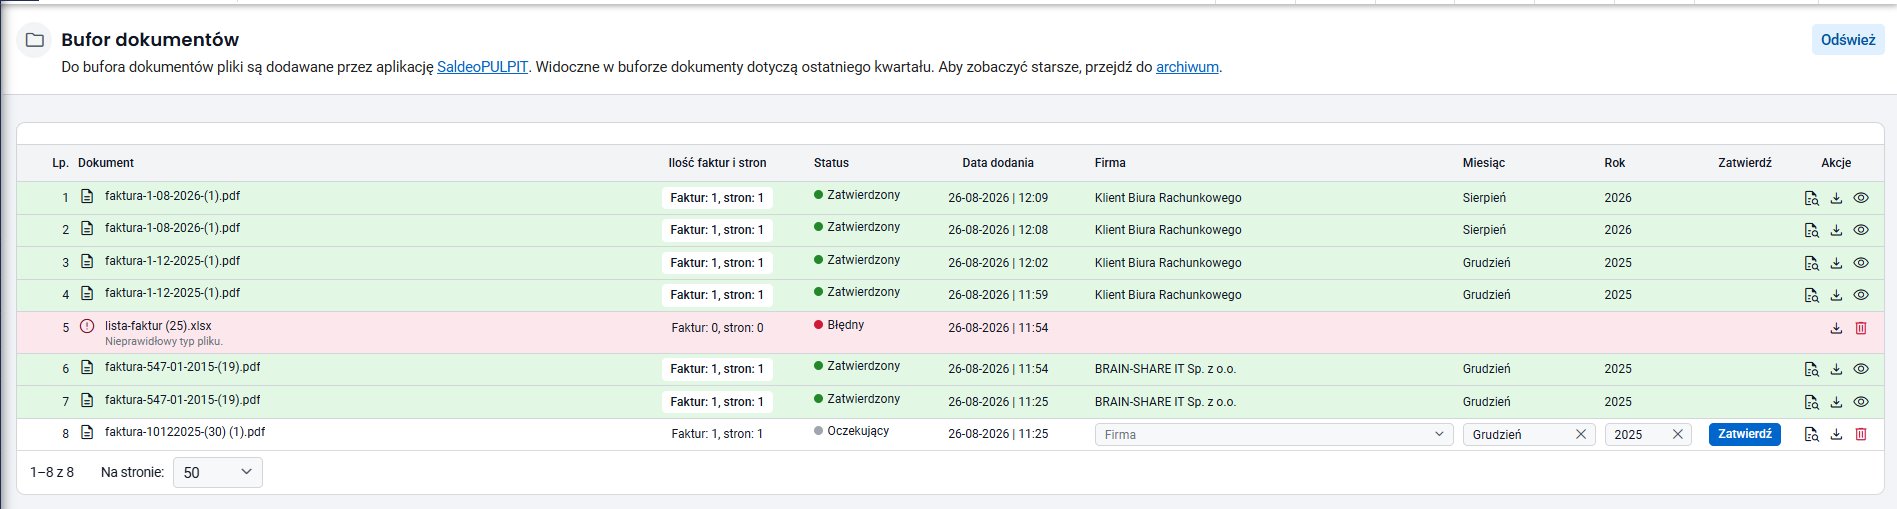Click the 'Ilość faktur i stron' column header

click(x=717, y=163)
